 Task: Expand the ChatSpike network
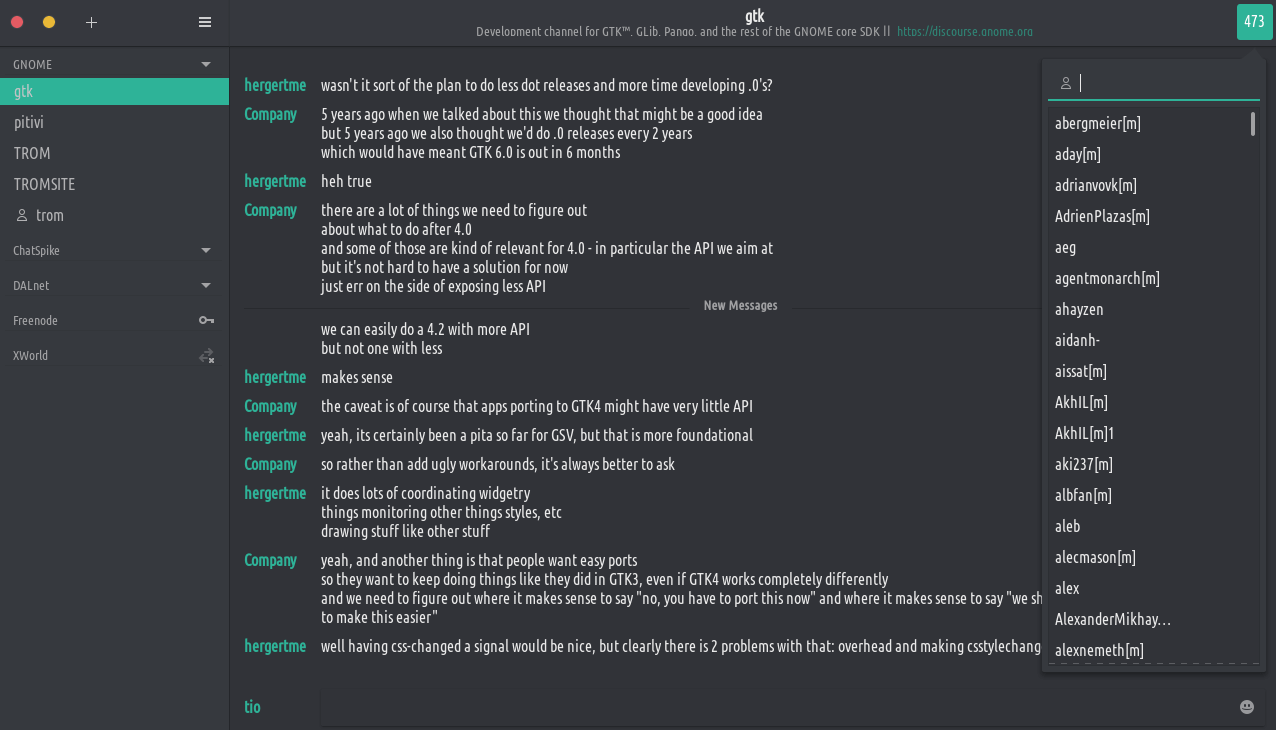(206, 250)
